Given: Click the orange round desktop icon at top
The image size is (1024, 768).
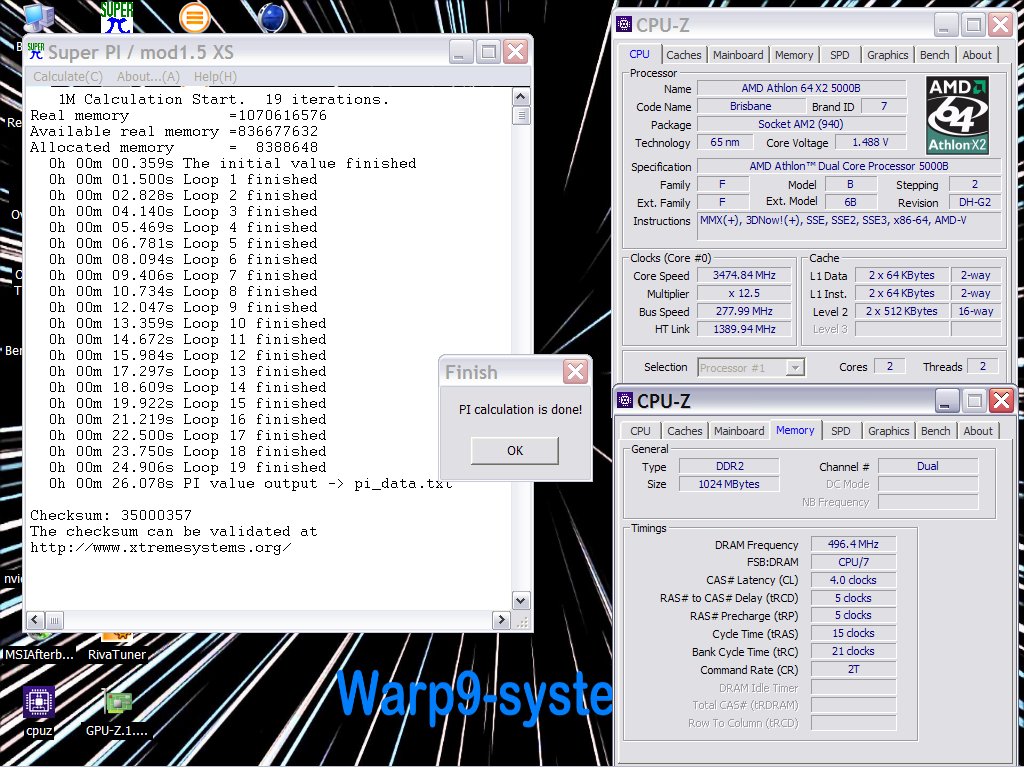Looking at the screenshot, I should click(x=194, y=17).
